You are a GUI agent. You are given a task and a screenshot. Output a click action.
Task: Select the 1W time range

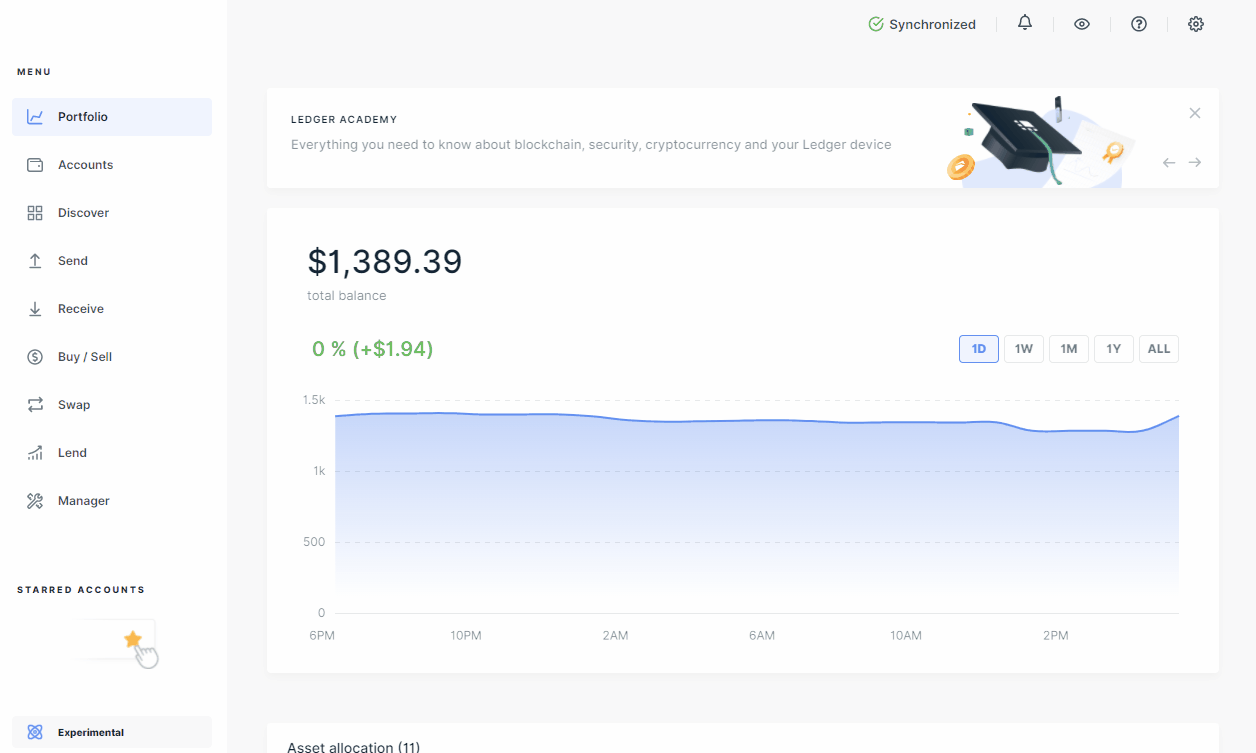pos(1023,348)
